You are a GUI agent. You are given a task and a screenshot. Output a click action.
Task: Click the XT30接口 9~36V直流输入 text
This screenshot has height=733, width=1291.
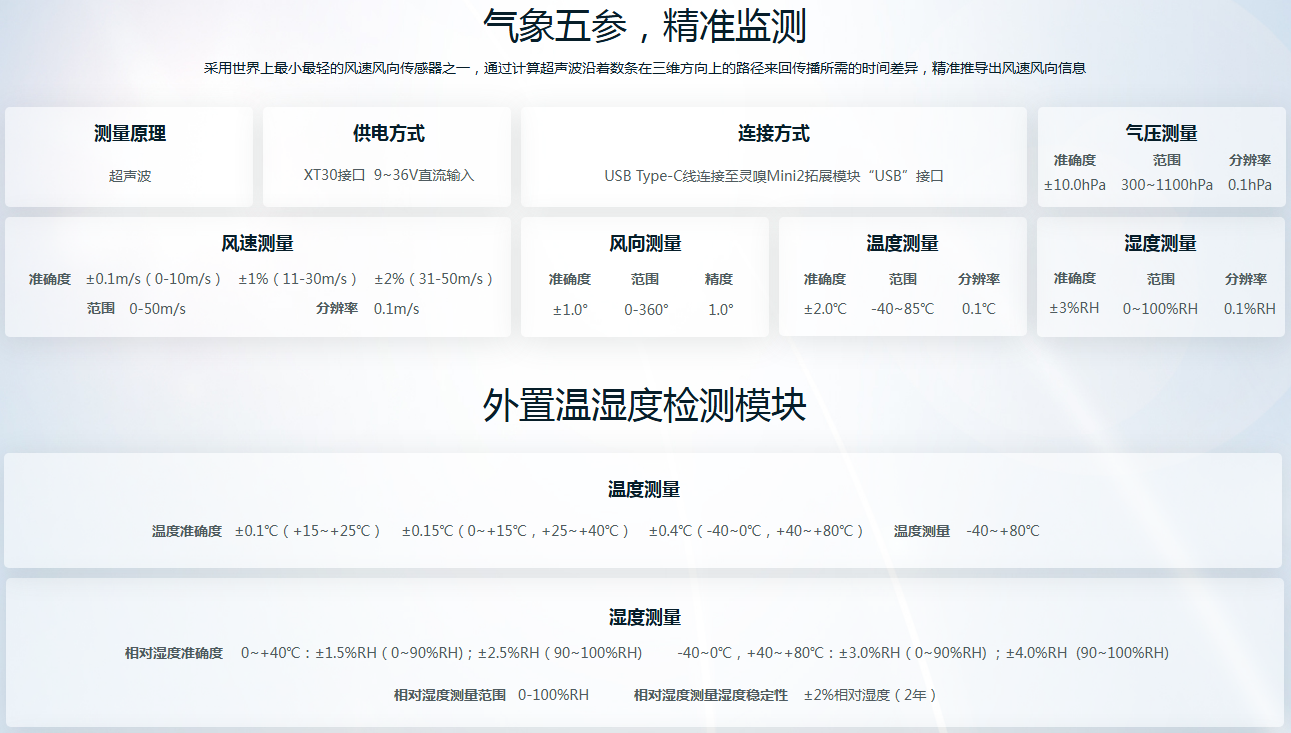[388, 176]
